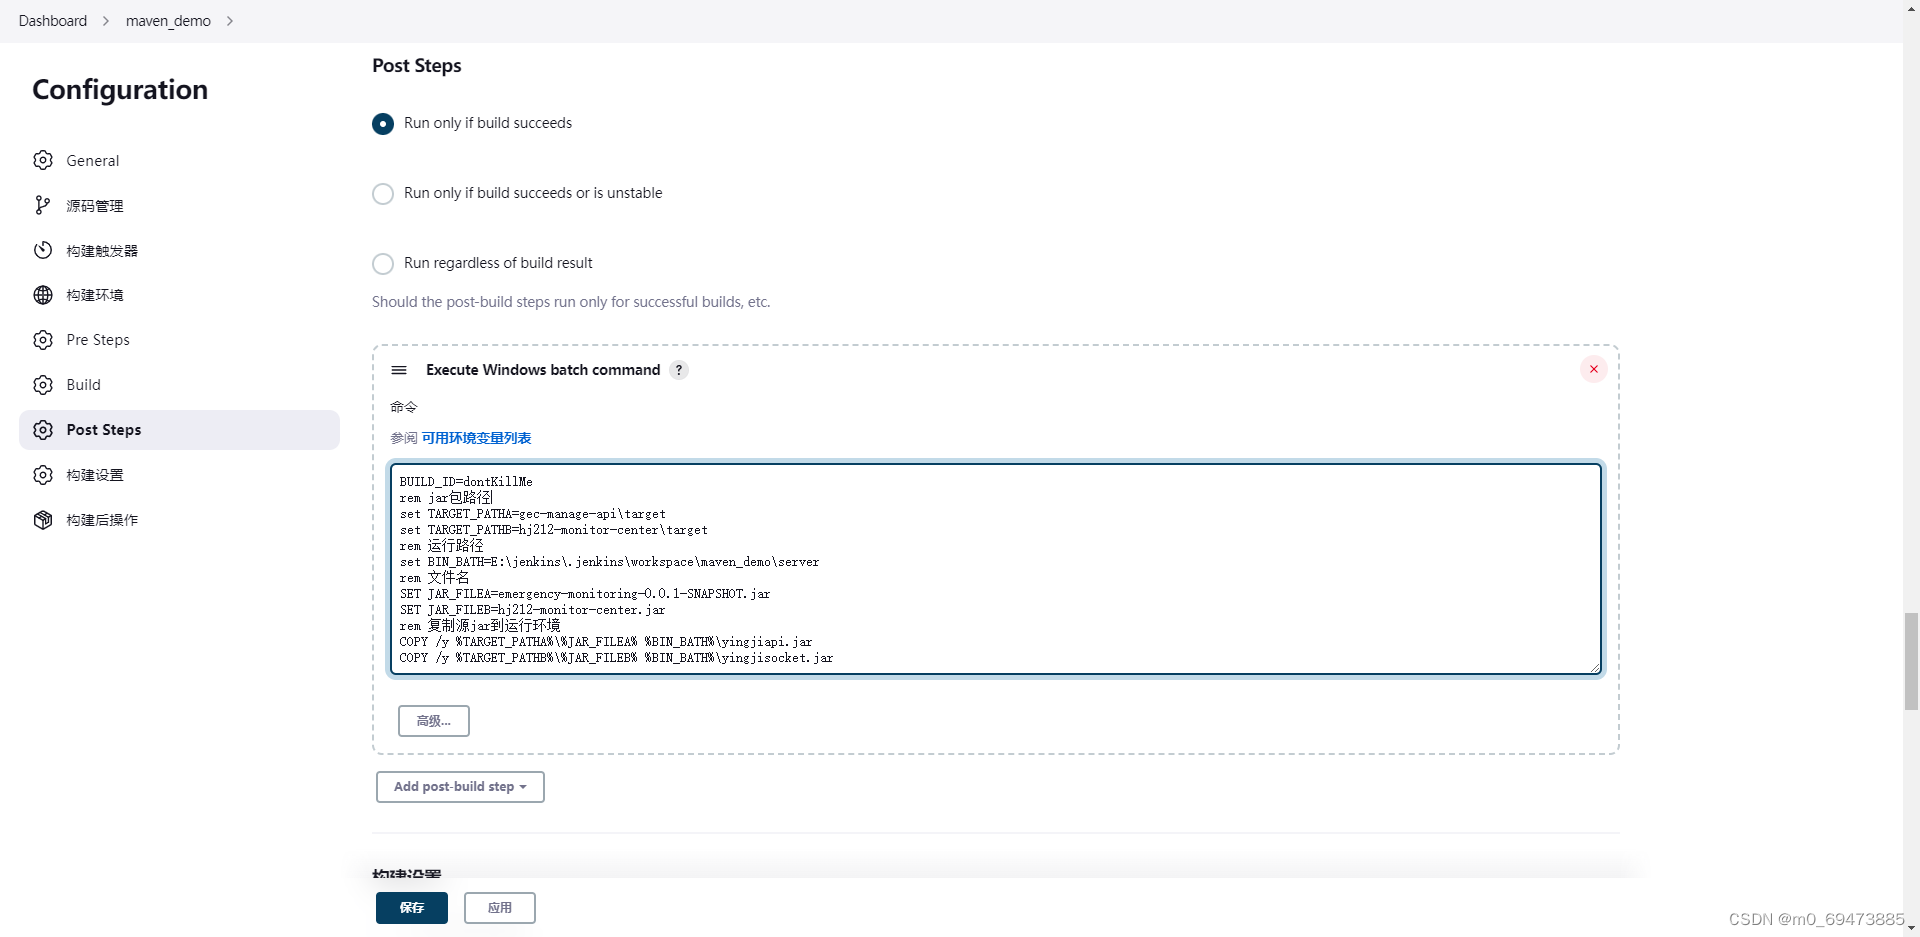Open the 构建设置 sidebar entry
The width and height of the screenshot is (1920, 937).
pos(96,474)
